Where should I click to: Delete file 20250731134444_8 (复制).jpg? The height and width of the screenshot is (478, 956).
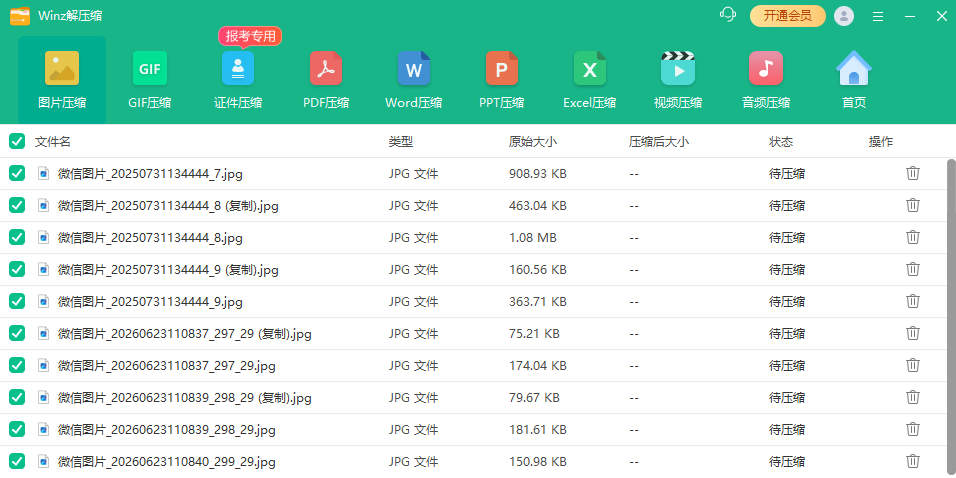(x=913, y=205)
